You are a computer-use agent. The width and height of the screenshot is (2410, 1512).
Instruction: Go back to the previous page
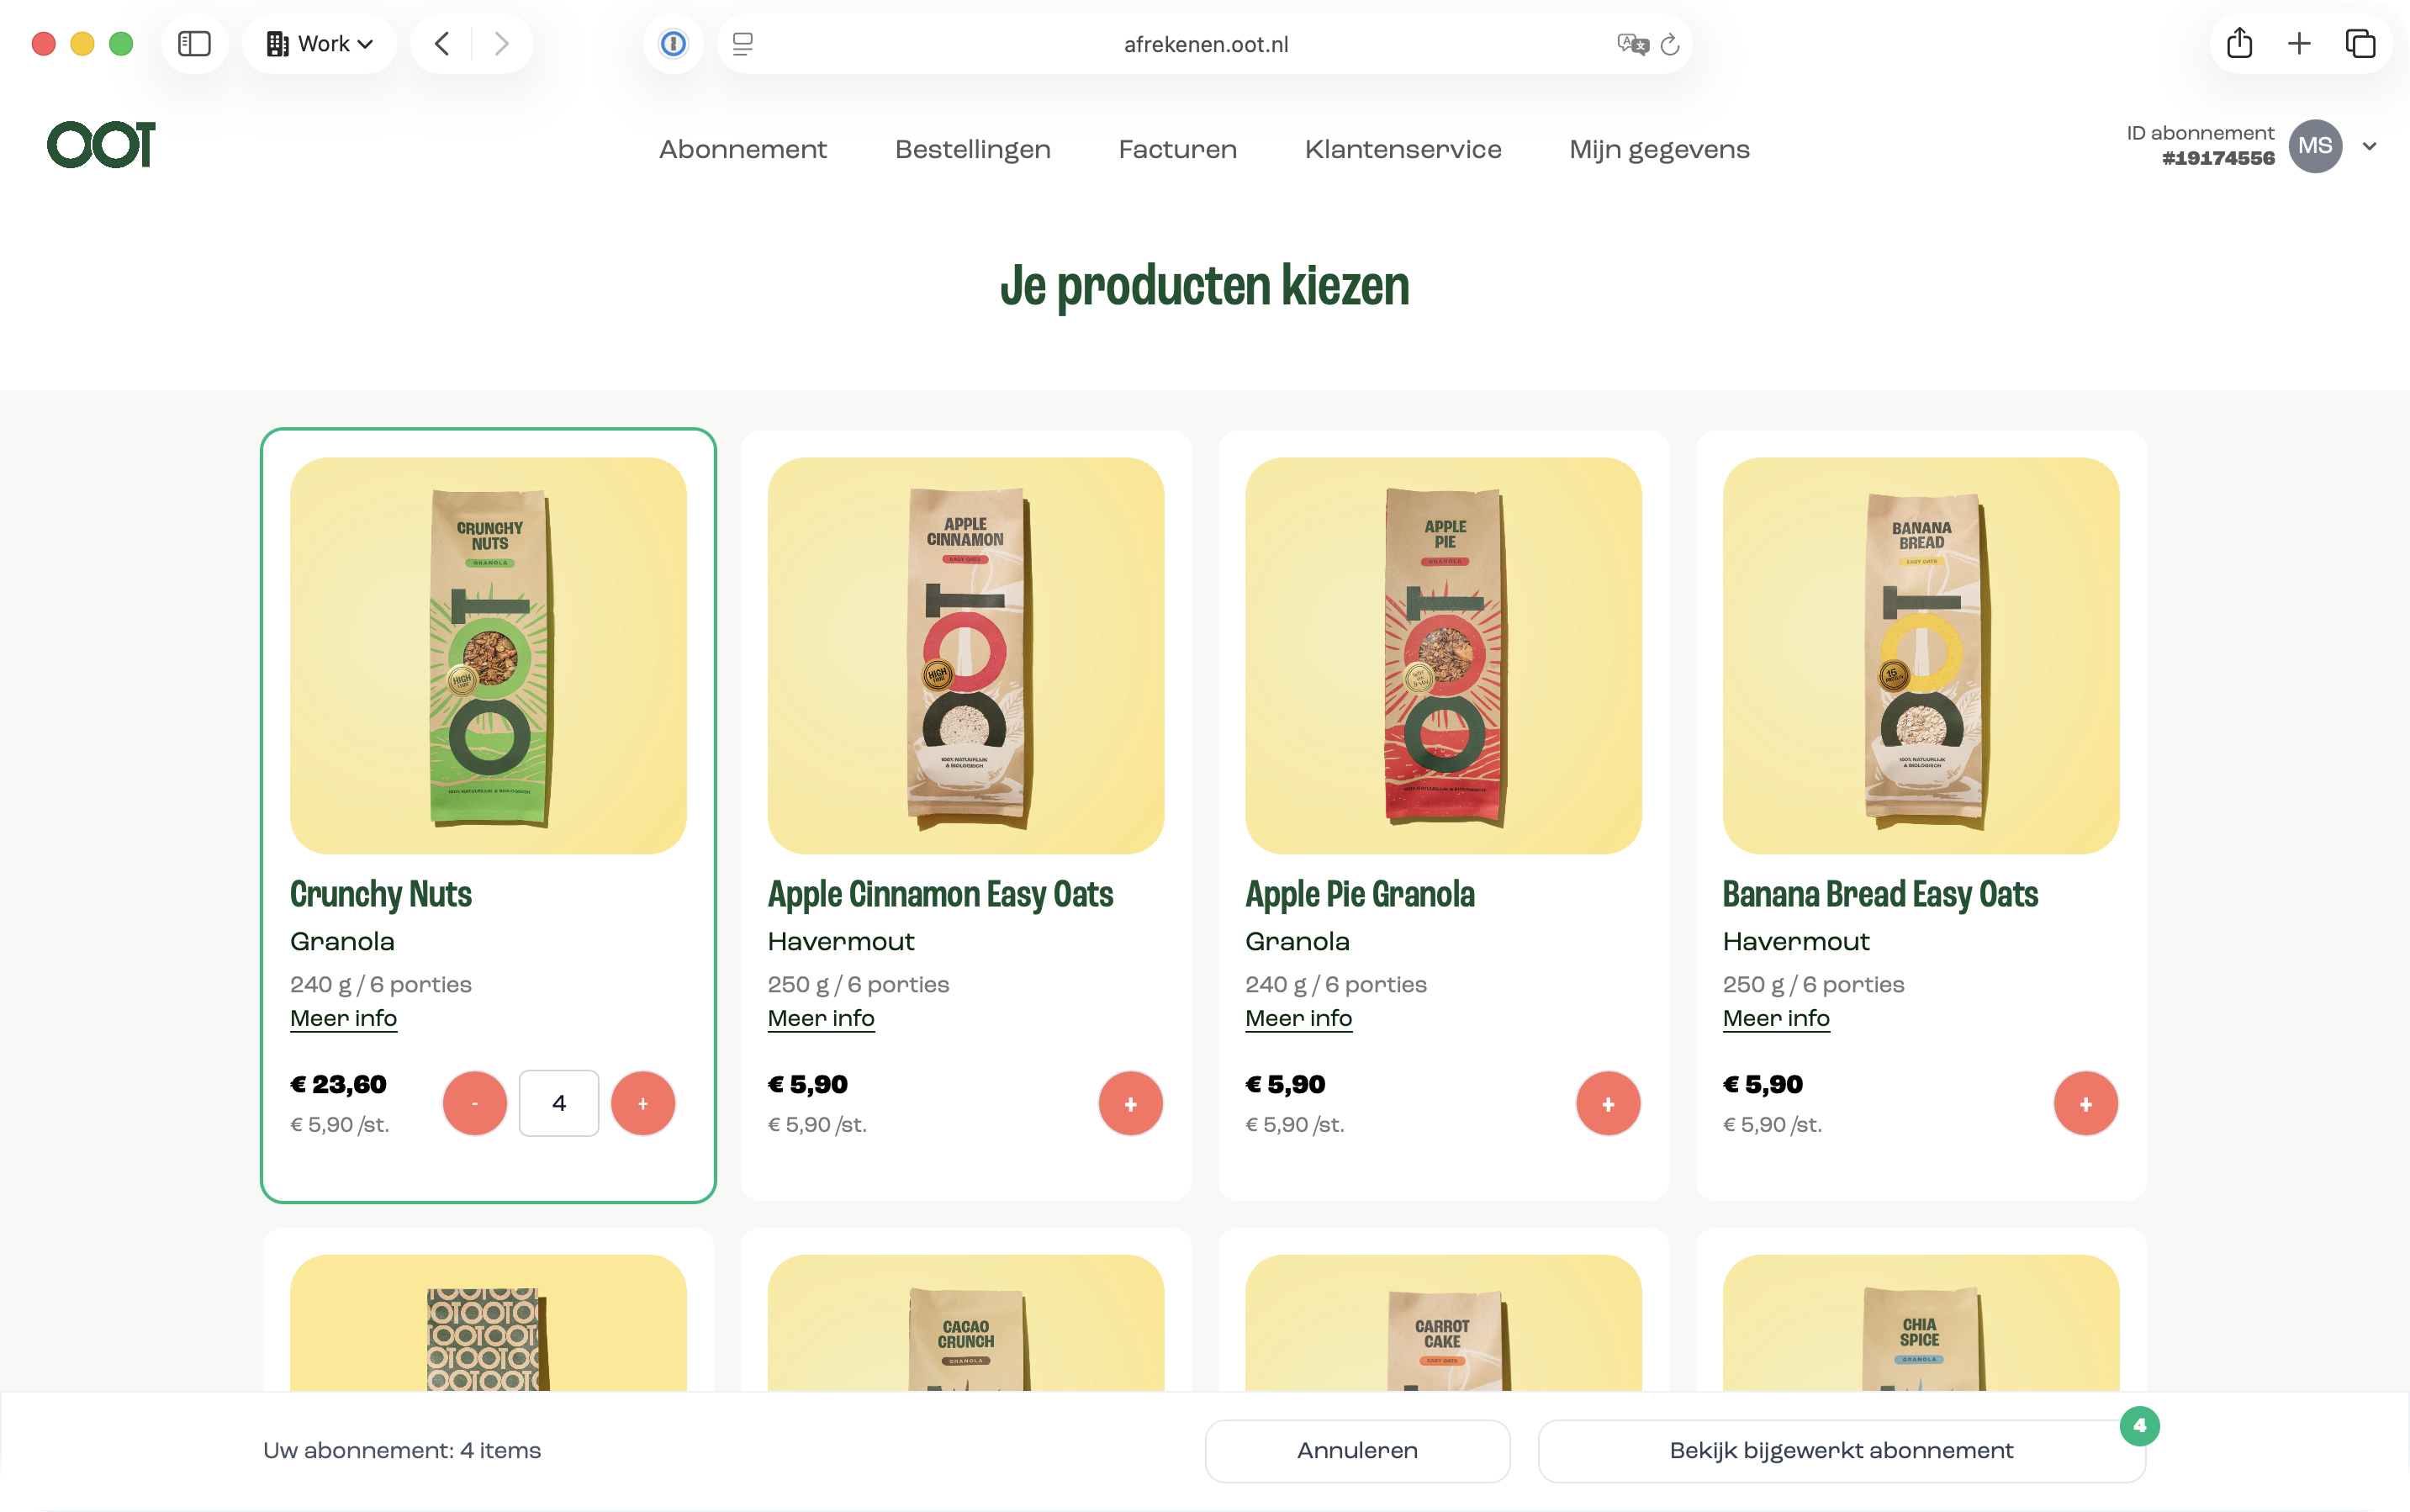[x=442, y=44]
